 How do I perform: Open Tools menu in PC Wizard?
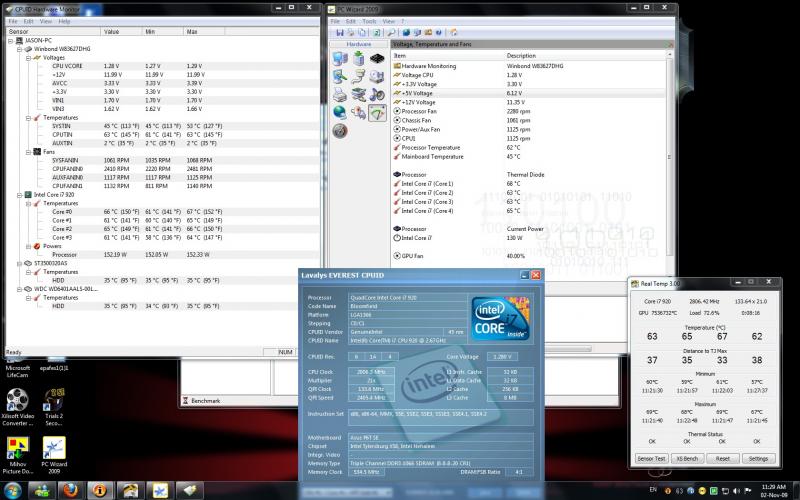pos(369,21)
